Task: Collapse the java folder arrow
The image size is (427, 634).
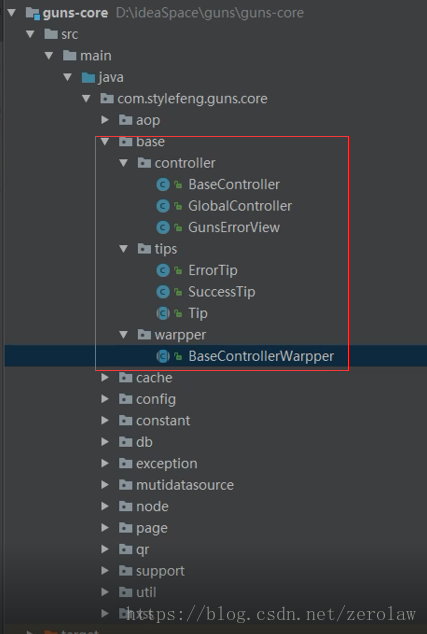Action: 68,77
